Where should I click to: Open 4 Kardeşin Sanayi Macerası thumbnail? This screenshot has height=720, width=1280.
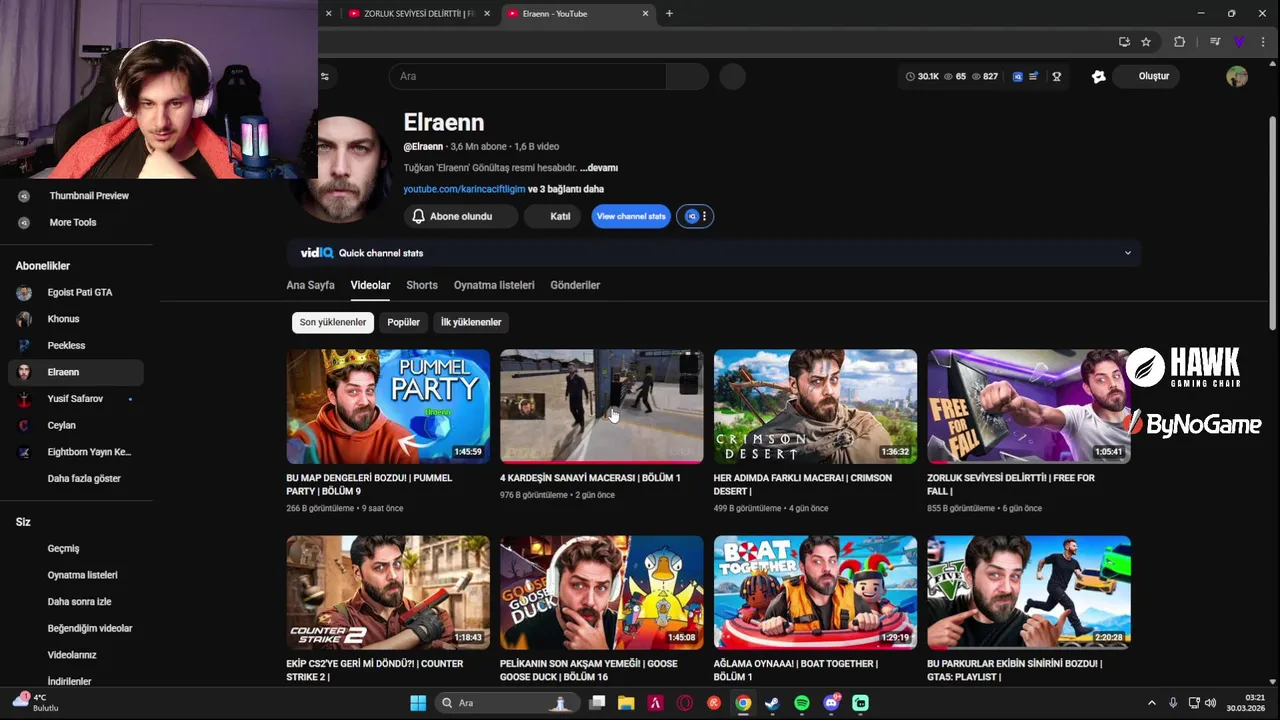click(602, 406)
